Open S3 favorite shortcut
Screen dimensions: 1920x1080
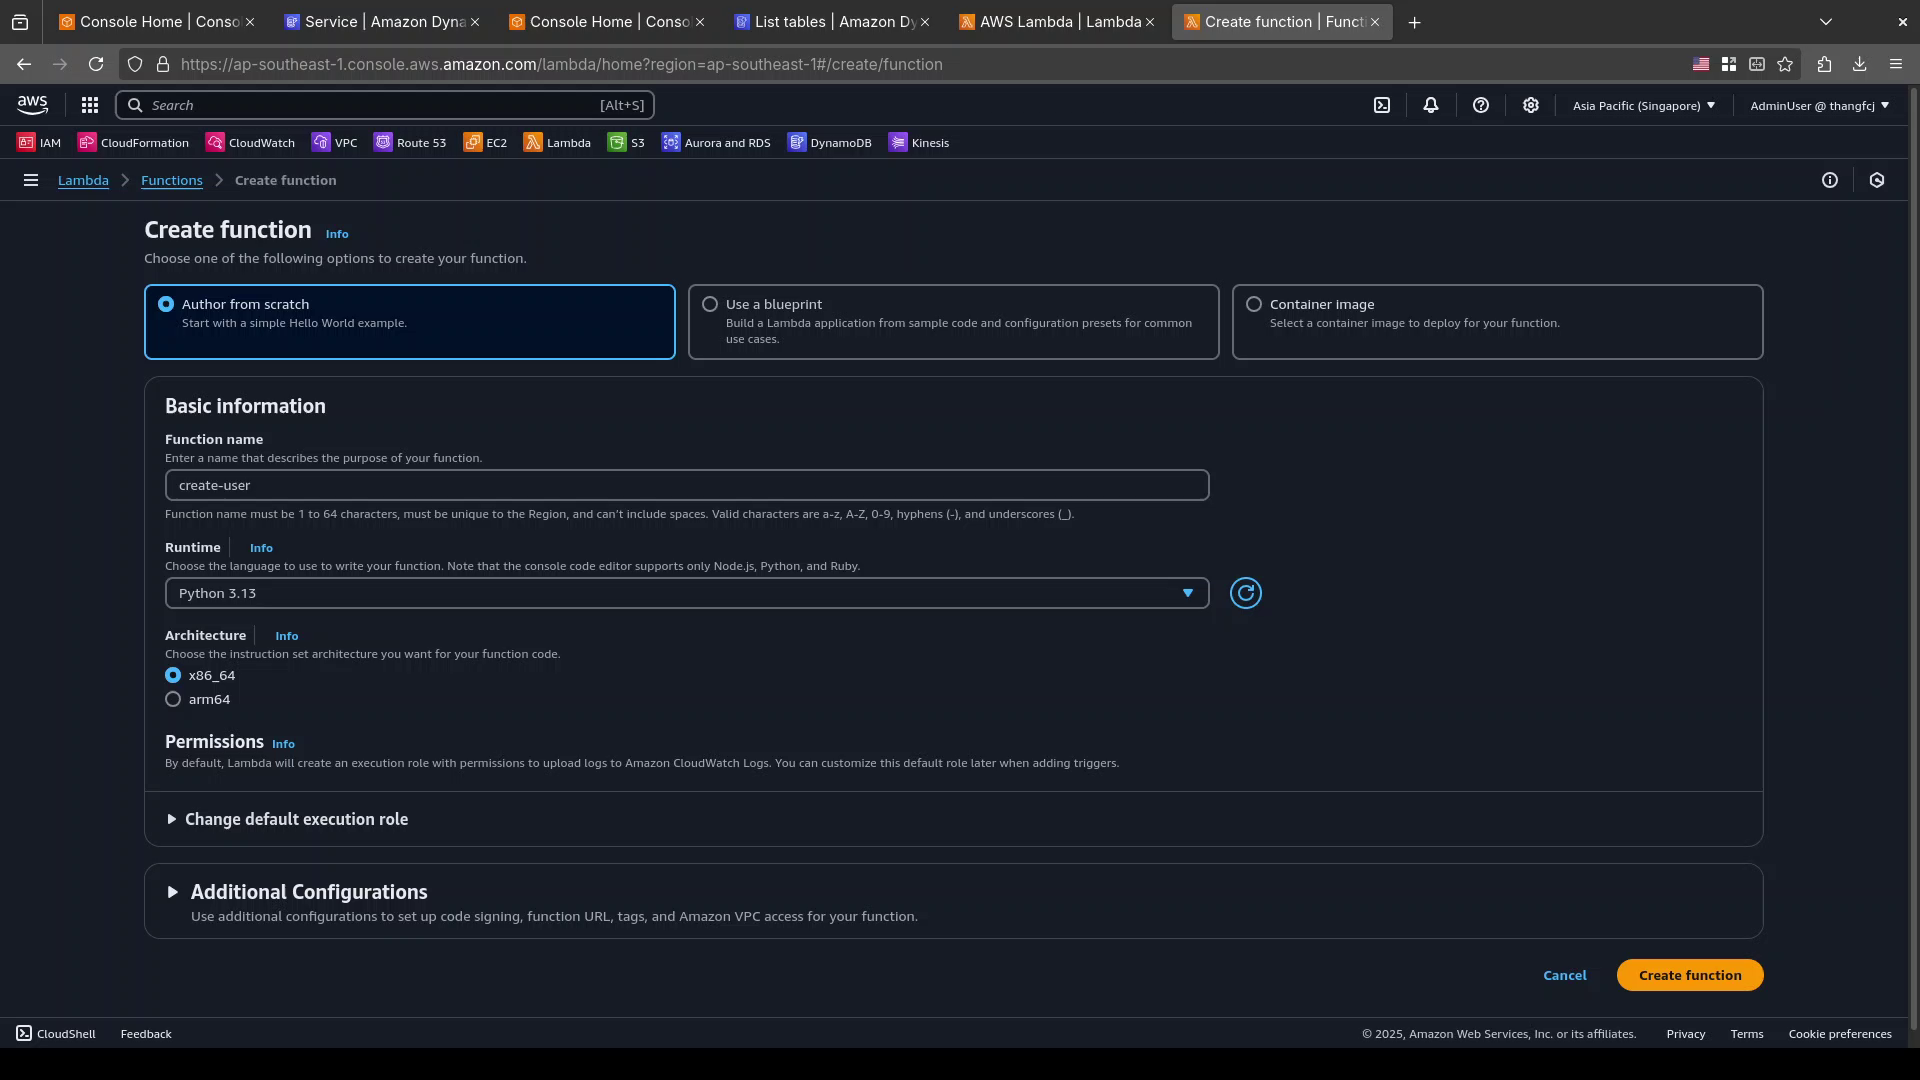[626, 143]
